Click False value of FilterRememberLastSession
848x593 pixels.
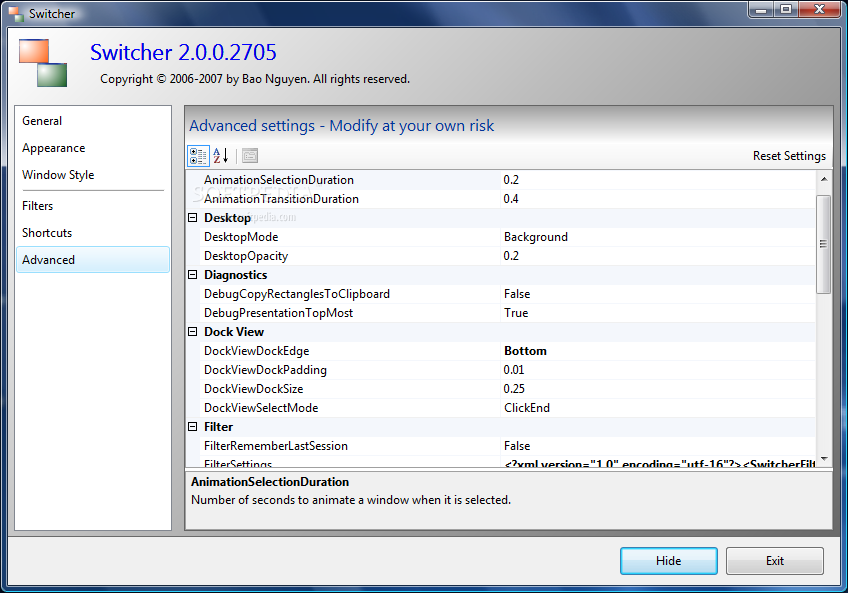[658, 446]
